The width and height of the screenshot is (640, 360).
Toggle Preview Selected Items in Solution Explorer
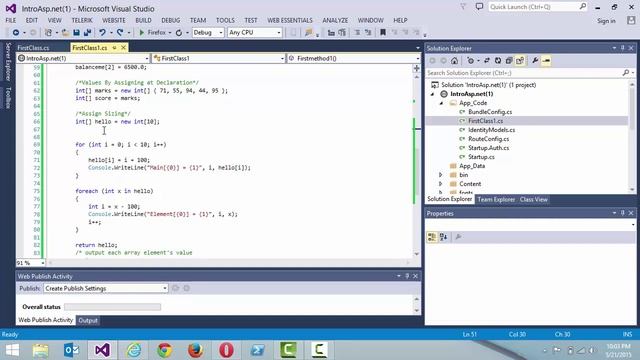click(546, 61)
